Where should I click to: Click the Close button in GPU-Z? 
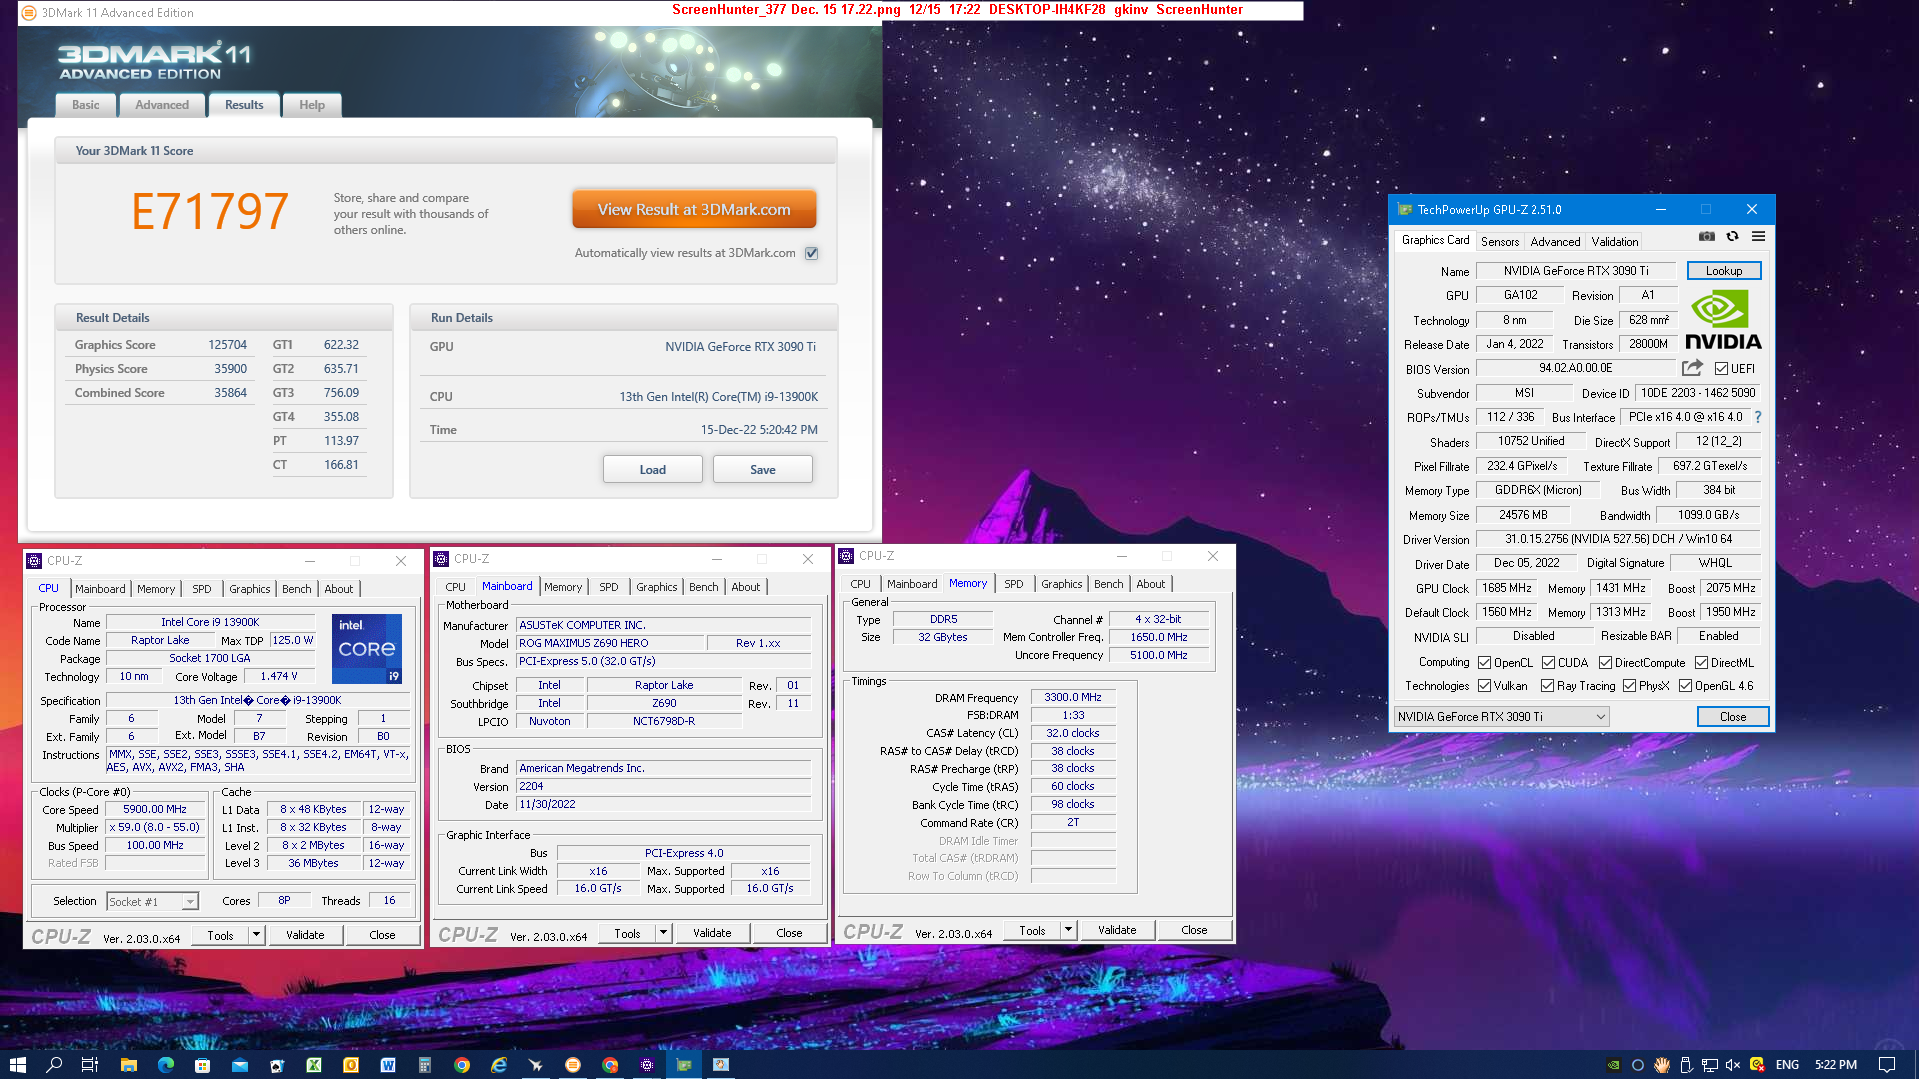tap(1732, 717)
